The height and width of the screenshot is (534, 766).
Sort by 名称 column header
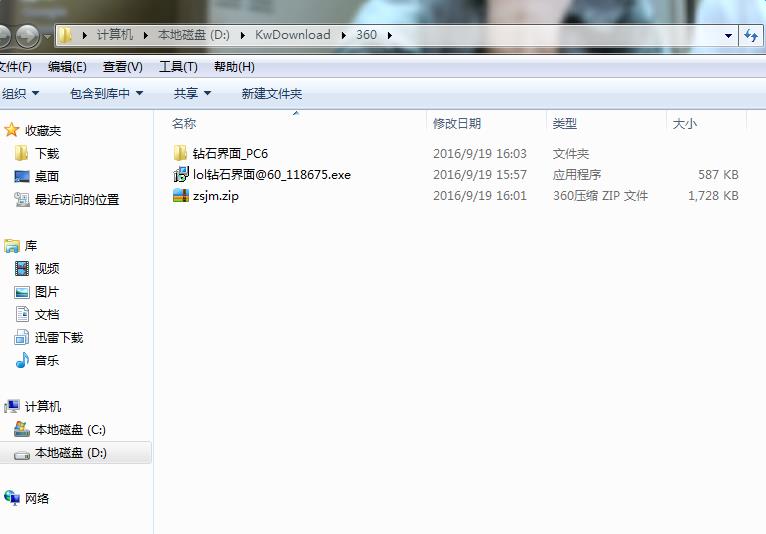pos(184,124)
